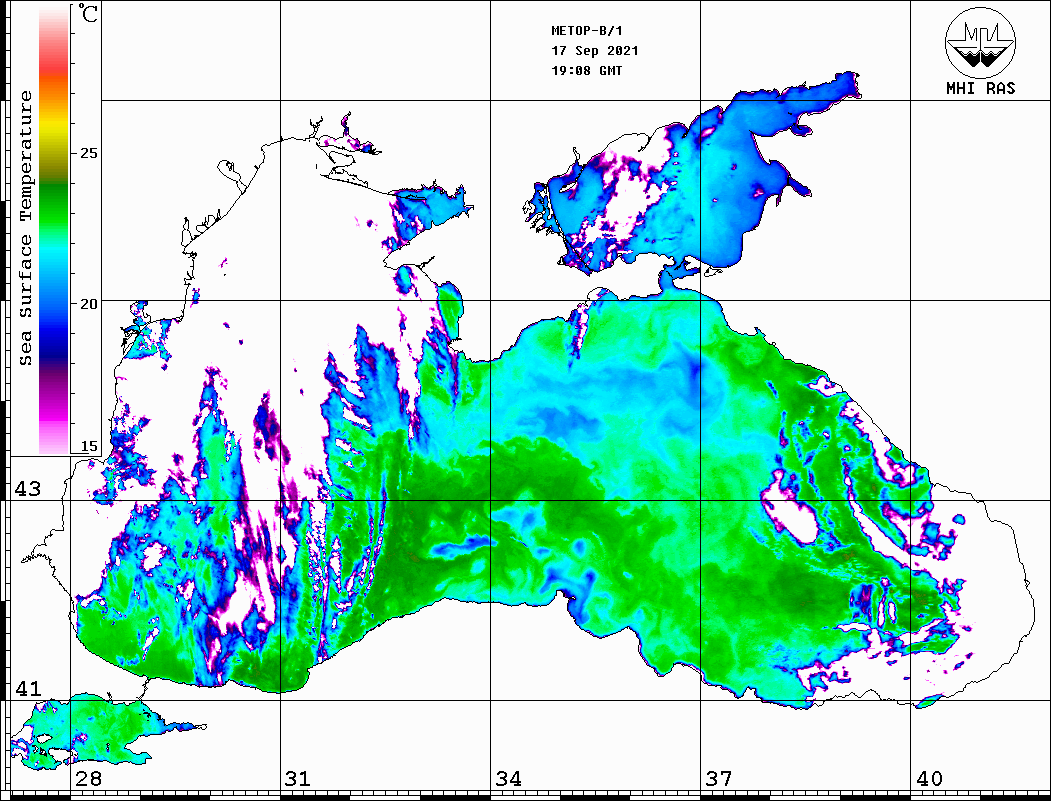
Task: Click the 25 mark on temperature scale
Action: (x=90, y=154)
